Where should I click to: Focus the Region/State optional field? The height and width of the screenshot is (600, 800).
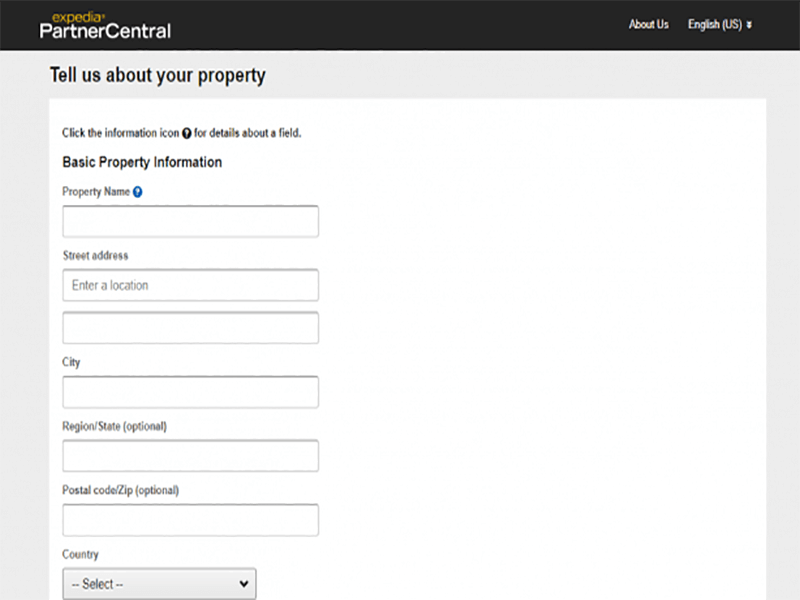click(190, 456)
